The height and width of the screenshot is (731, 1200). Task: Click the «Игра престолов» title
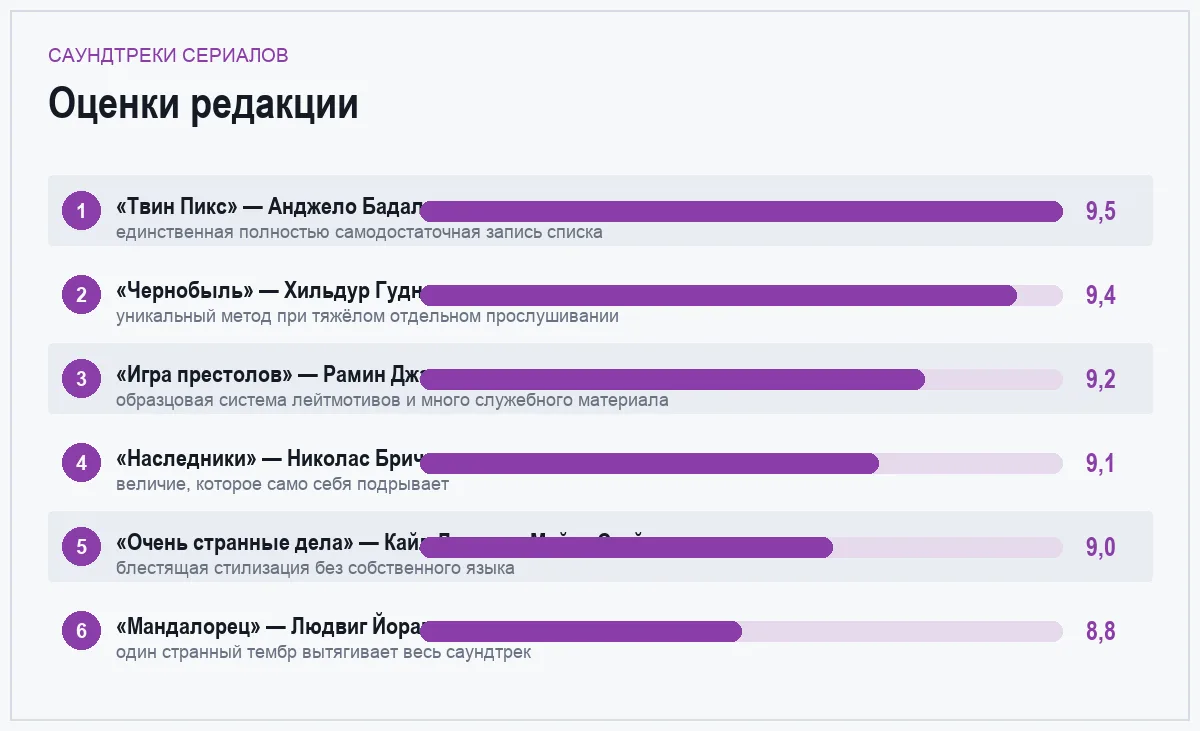[x=269, y=375]
